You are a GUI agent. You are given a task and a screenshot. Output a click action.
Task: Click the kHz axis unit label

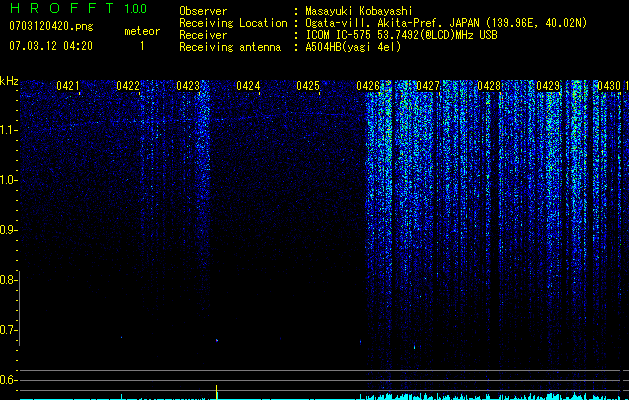[x=9, y=81]
